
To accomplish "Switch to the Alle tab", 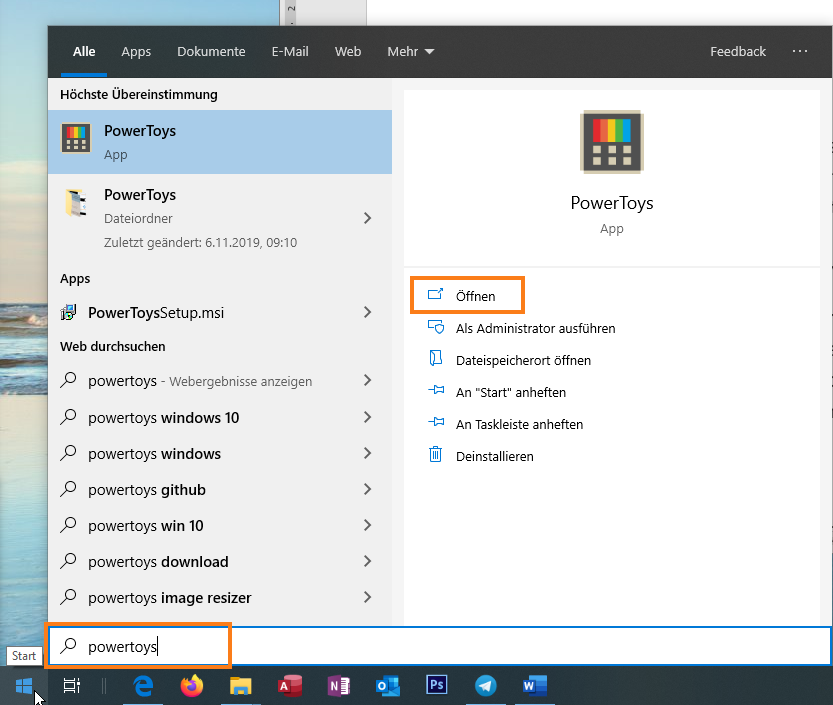I will (84, 52).
